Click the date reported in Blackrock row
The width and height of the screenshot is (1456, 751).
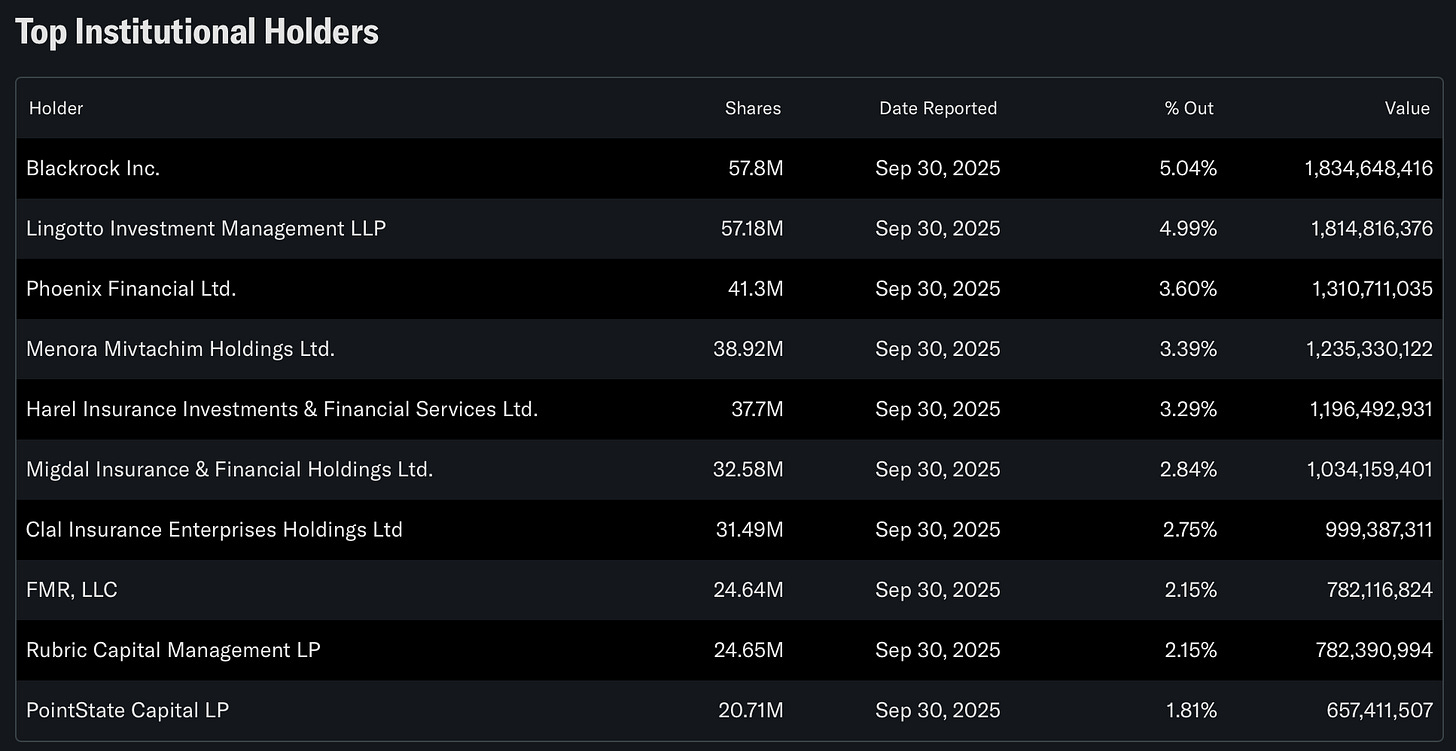click(x=938, y=168)
